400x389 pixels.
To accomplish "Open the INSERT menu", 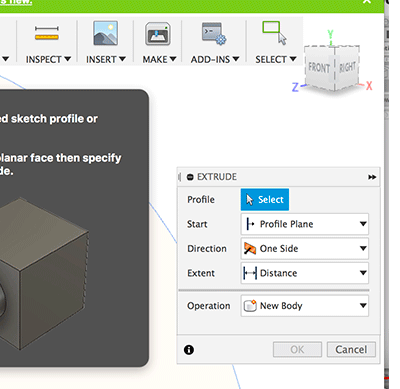I will tap(106, 59).
